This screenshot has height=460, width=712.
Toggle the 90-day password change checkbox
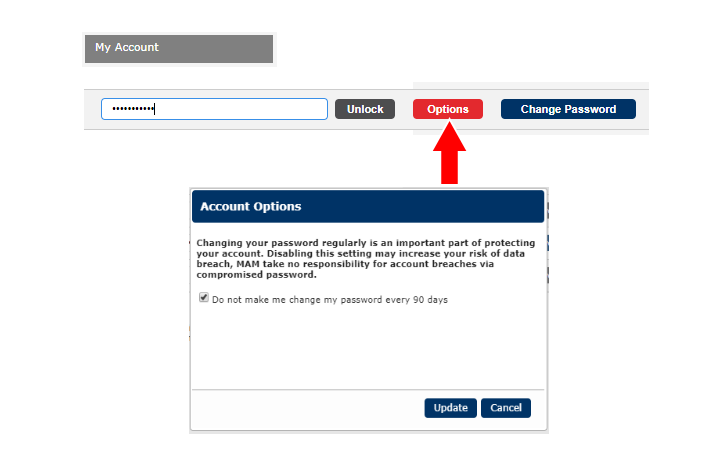204,298
